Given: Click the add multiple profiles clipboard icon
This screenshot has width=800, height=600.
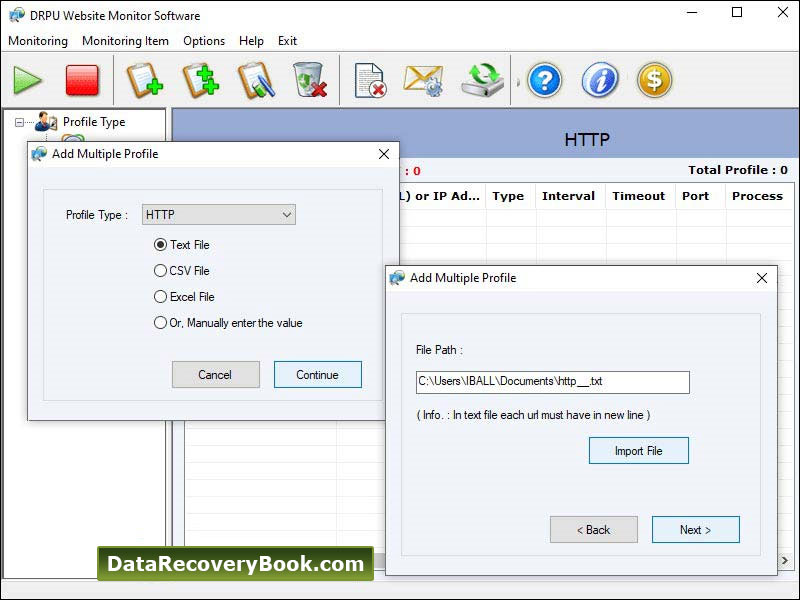Looking at the screenshot, I should click(201, 80).
